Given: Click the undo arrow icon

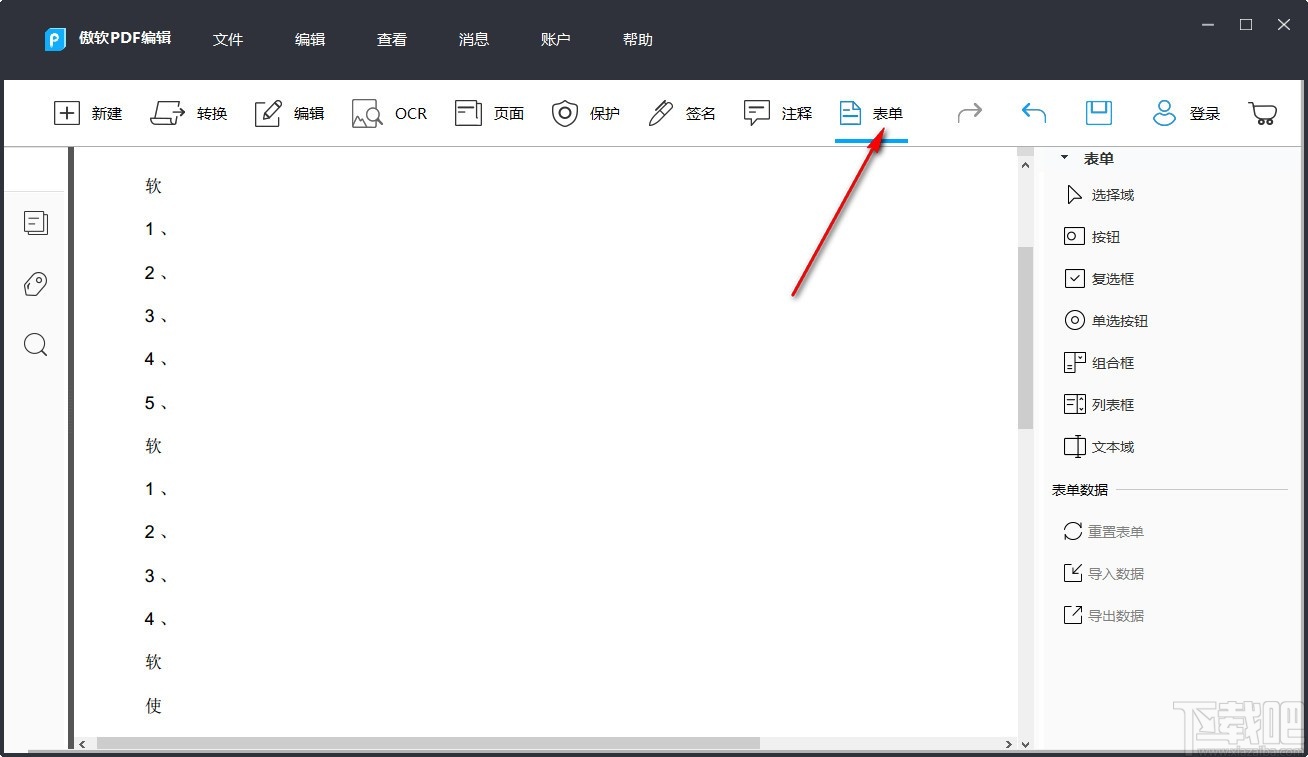Looking at the screenshot, I should point(1034,113).
